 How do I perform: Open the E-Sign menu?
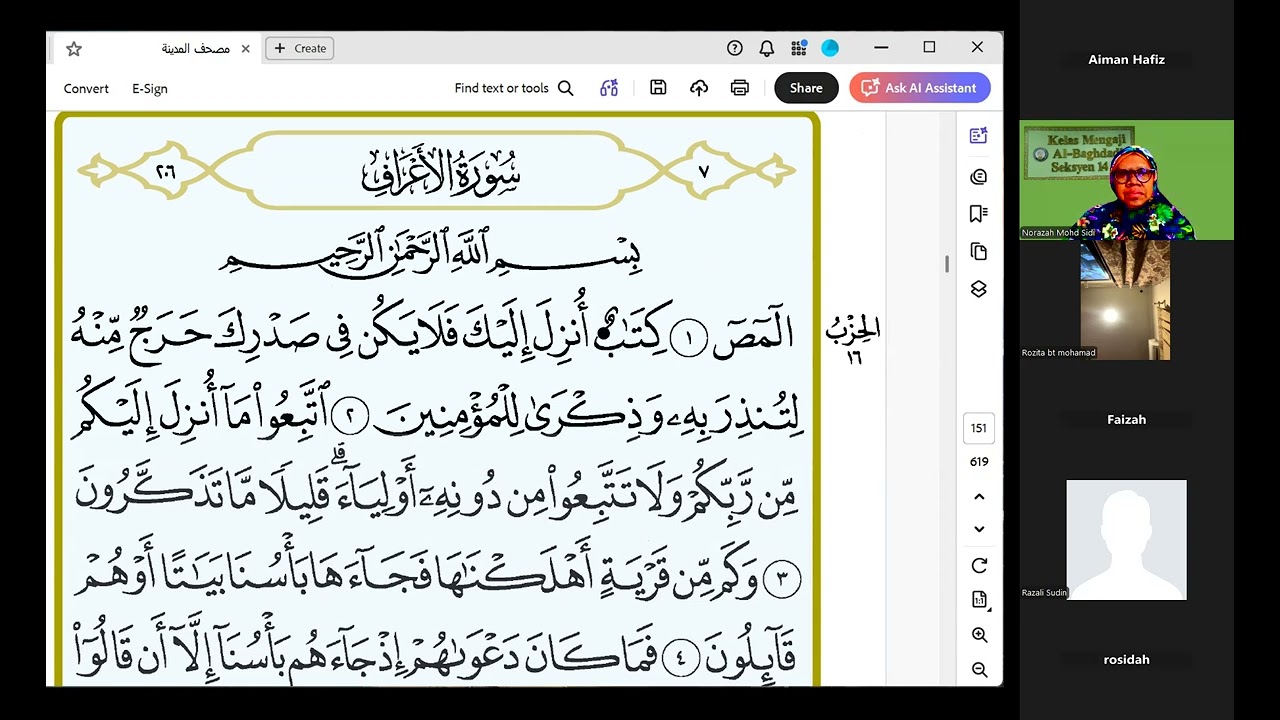click(150, 88)
